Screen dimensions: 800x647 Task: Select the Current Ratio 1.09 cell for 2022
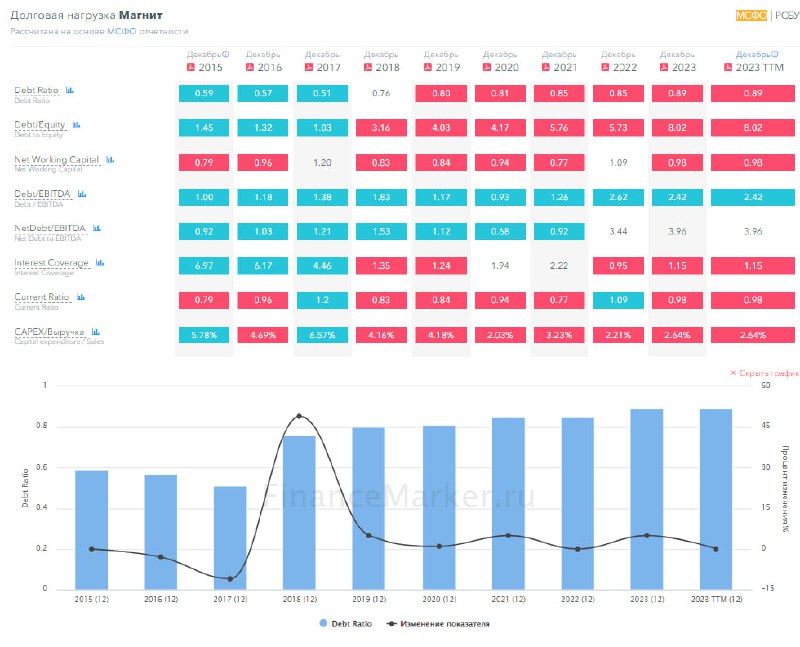click(x=618, y=300)
